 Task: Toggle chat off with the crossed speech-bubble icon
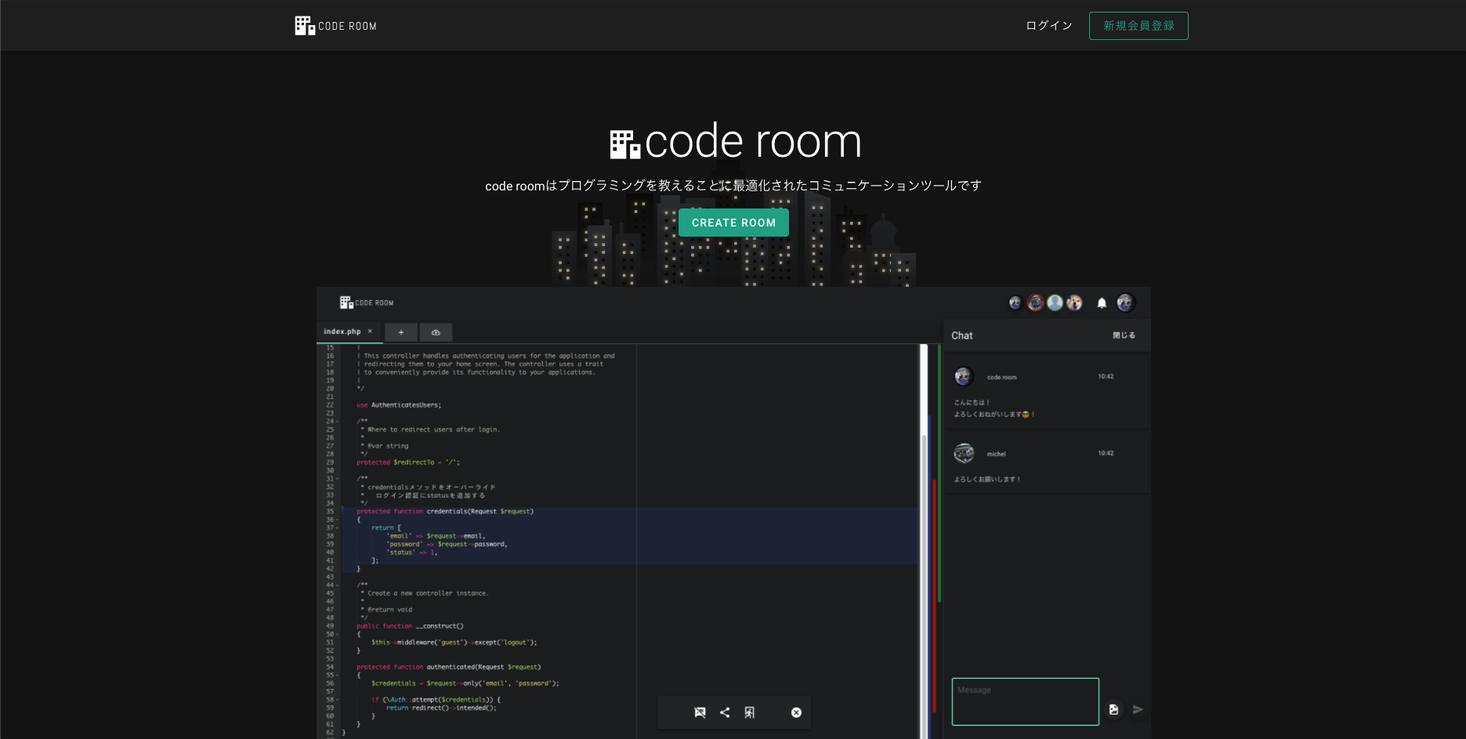(x=699, y=712)
